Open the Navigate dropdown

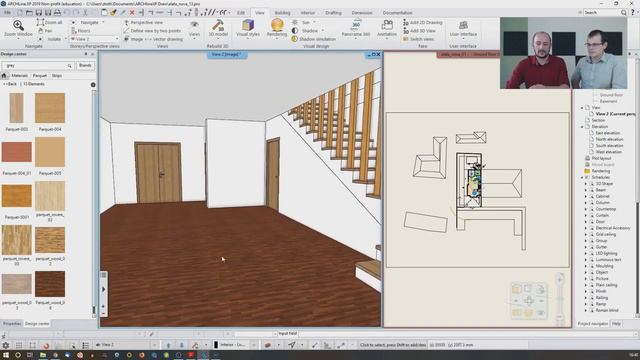[x=89, y=22]
